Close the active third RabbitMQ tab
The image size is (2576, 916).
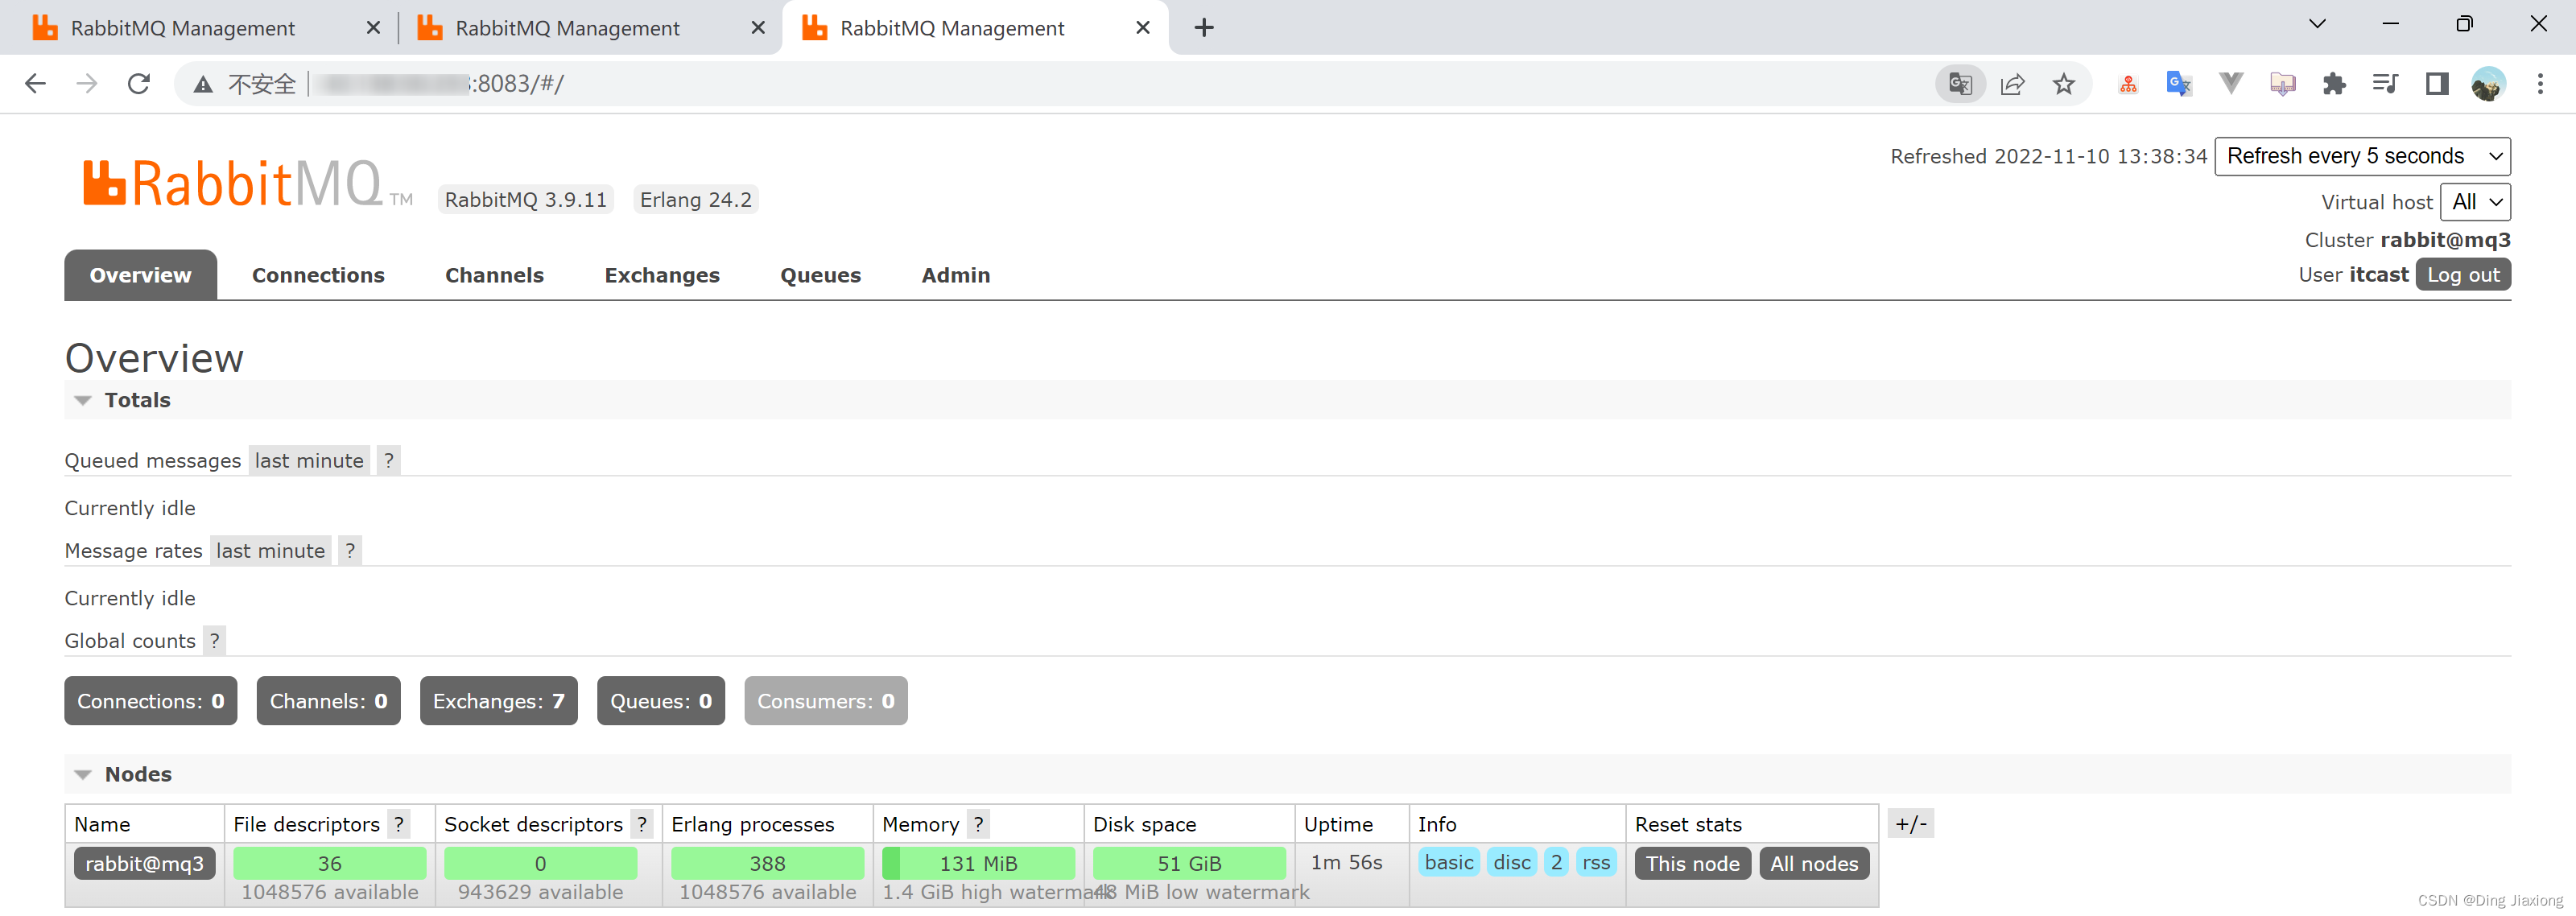1143,28
